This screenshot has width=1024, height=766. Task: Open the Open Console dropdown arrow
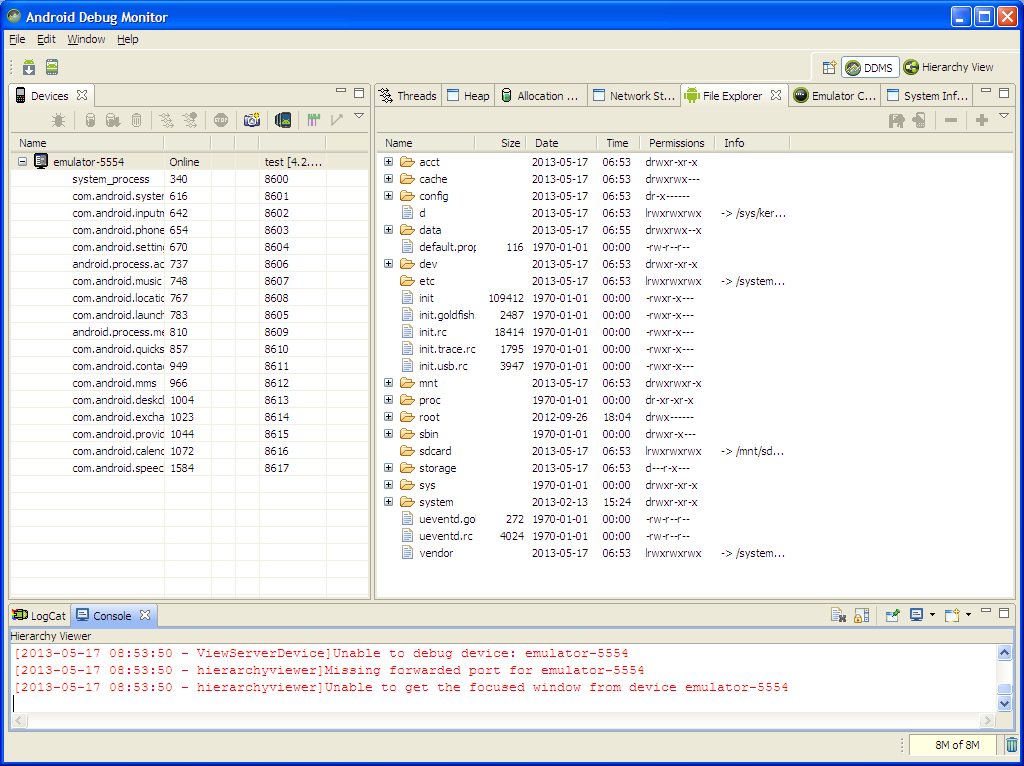coord(968,615)
